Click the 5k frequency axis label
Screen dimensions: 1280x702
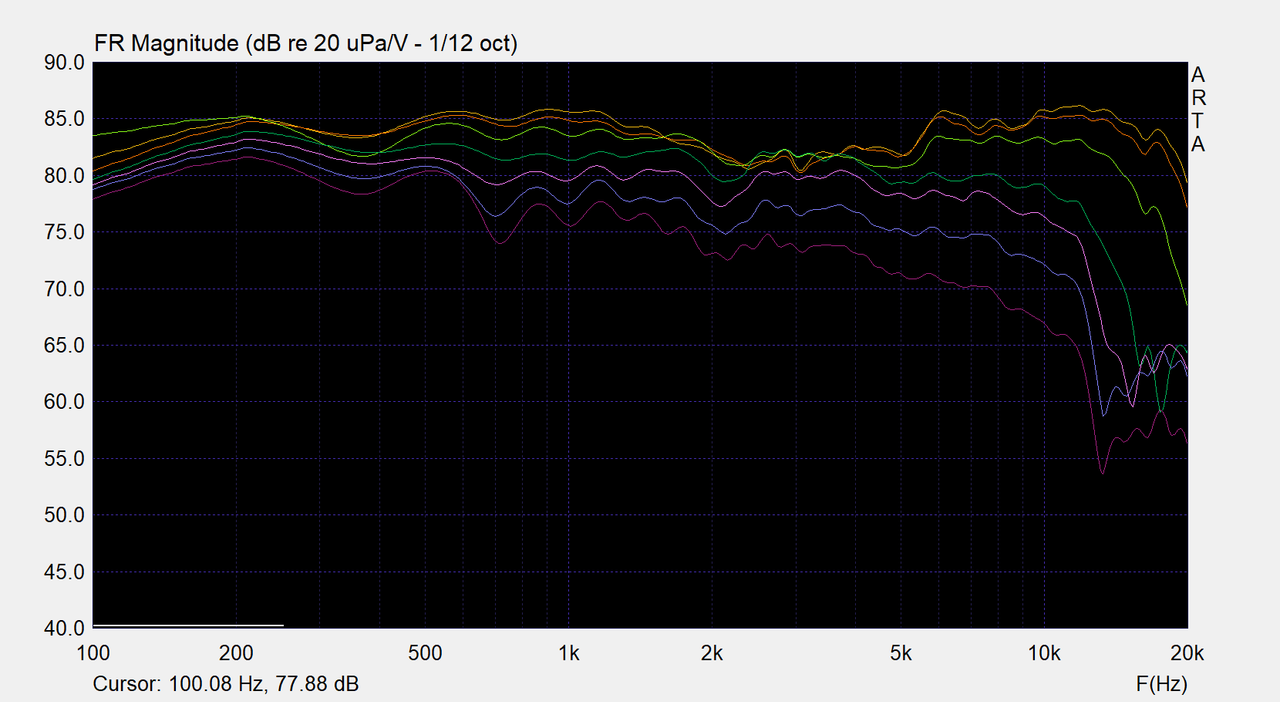coord(901,654)
